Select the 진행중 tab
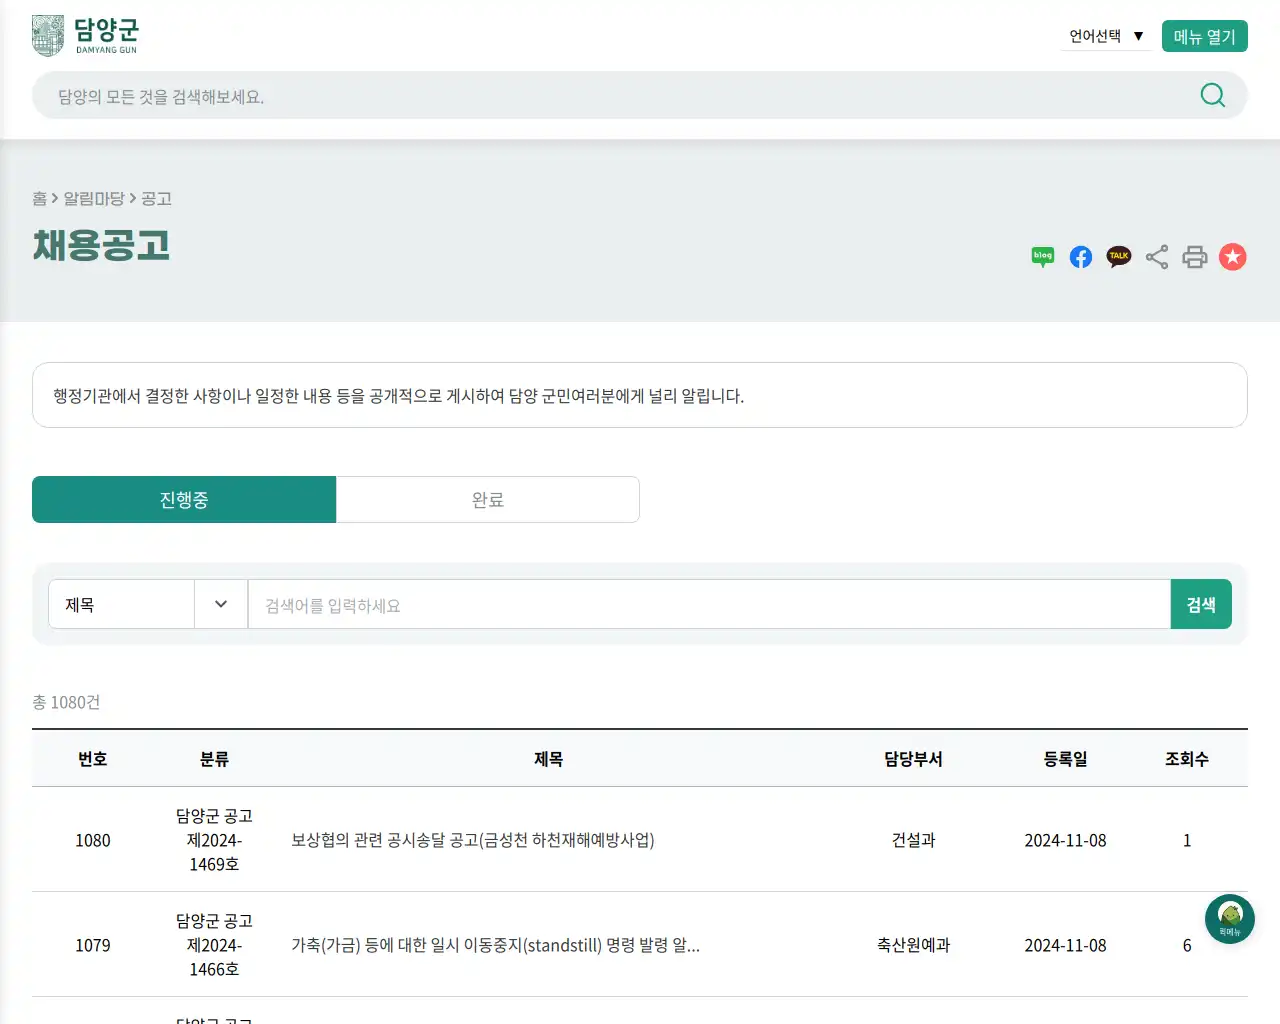The image size is (1280, 1024). pyautogui.click(x=184, y=499)
